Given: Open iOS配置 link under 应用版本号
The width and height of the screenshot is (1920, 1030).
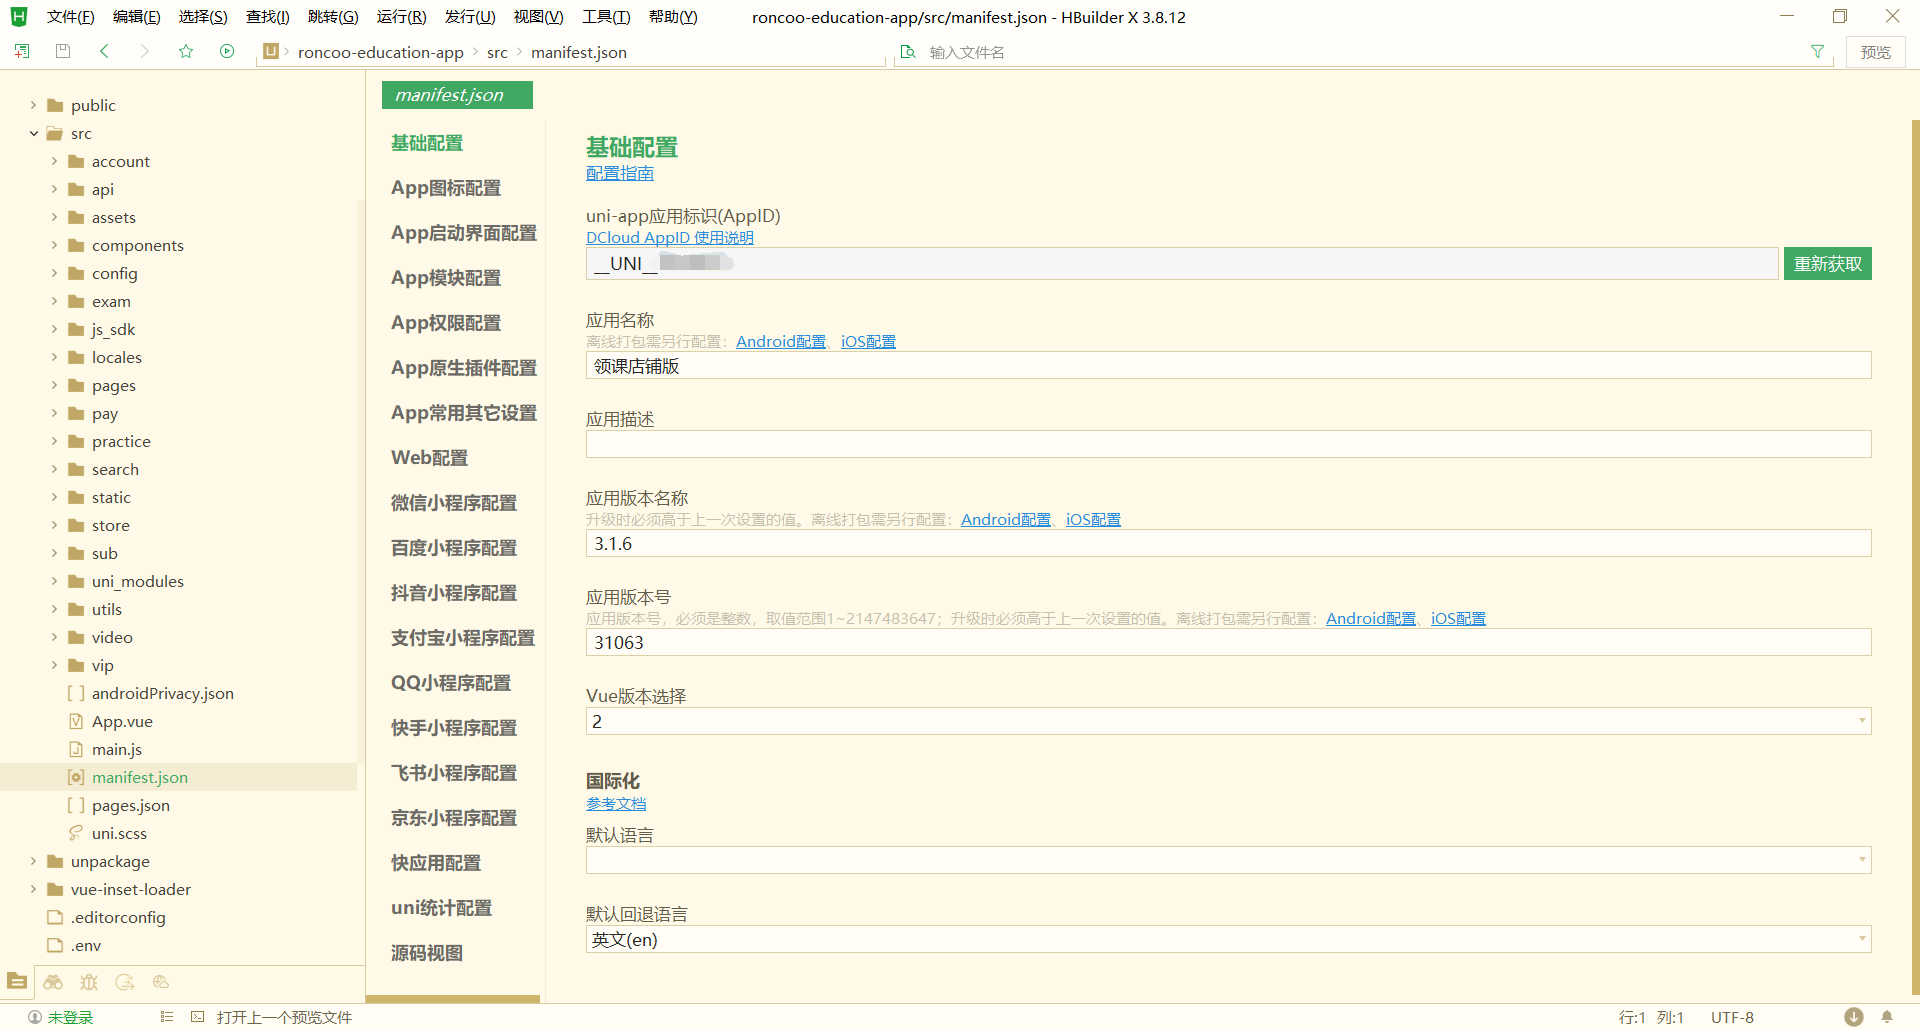Looking at the screenshot, I should pyautogui.click(x=1458, y=618).
